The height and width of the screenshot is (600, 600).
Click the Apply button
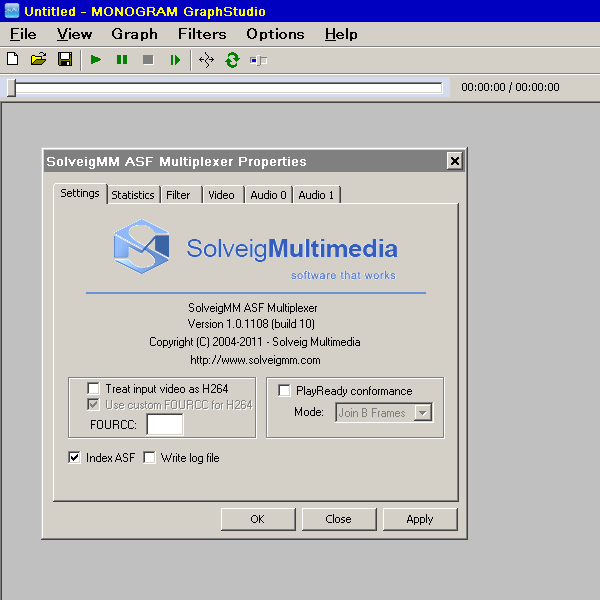click(x=420, y=519)
